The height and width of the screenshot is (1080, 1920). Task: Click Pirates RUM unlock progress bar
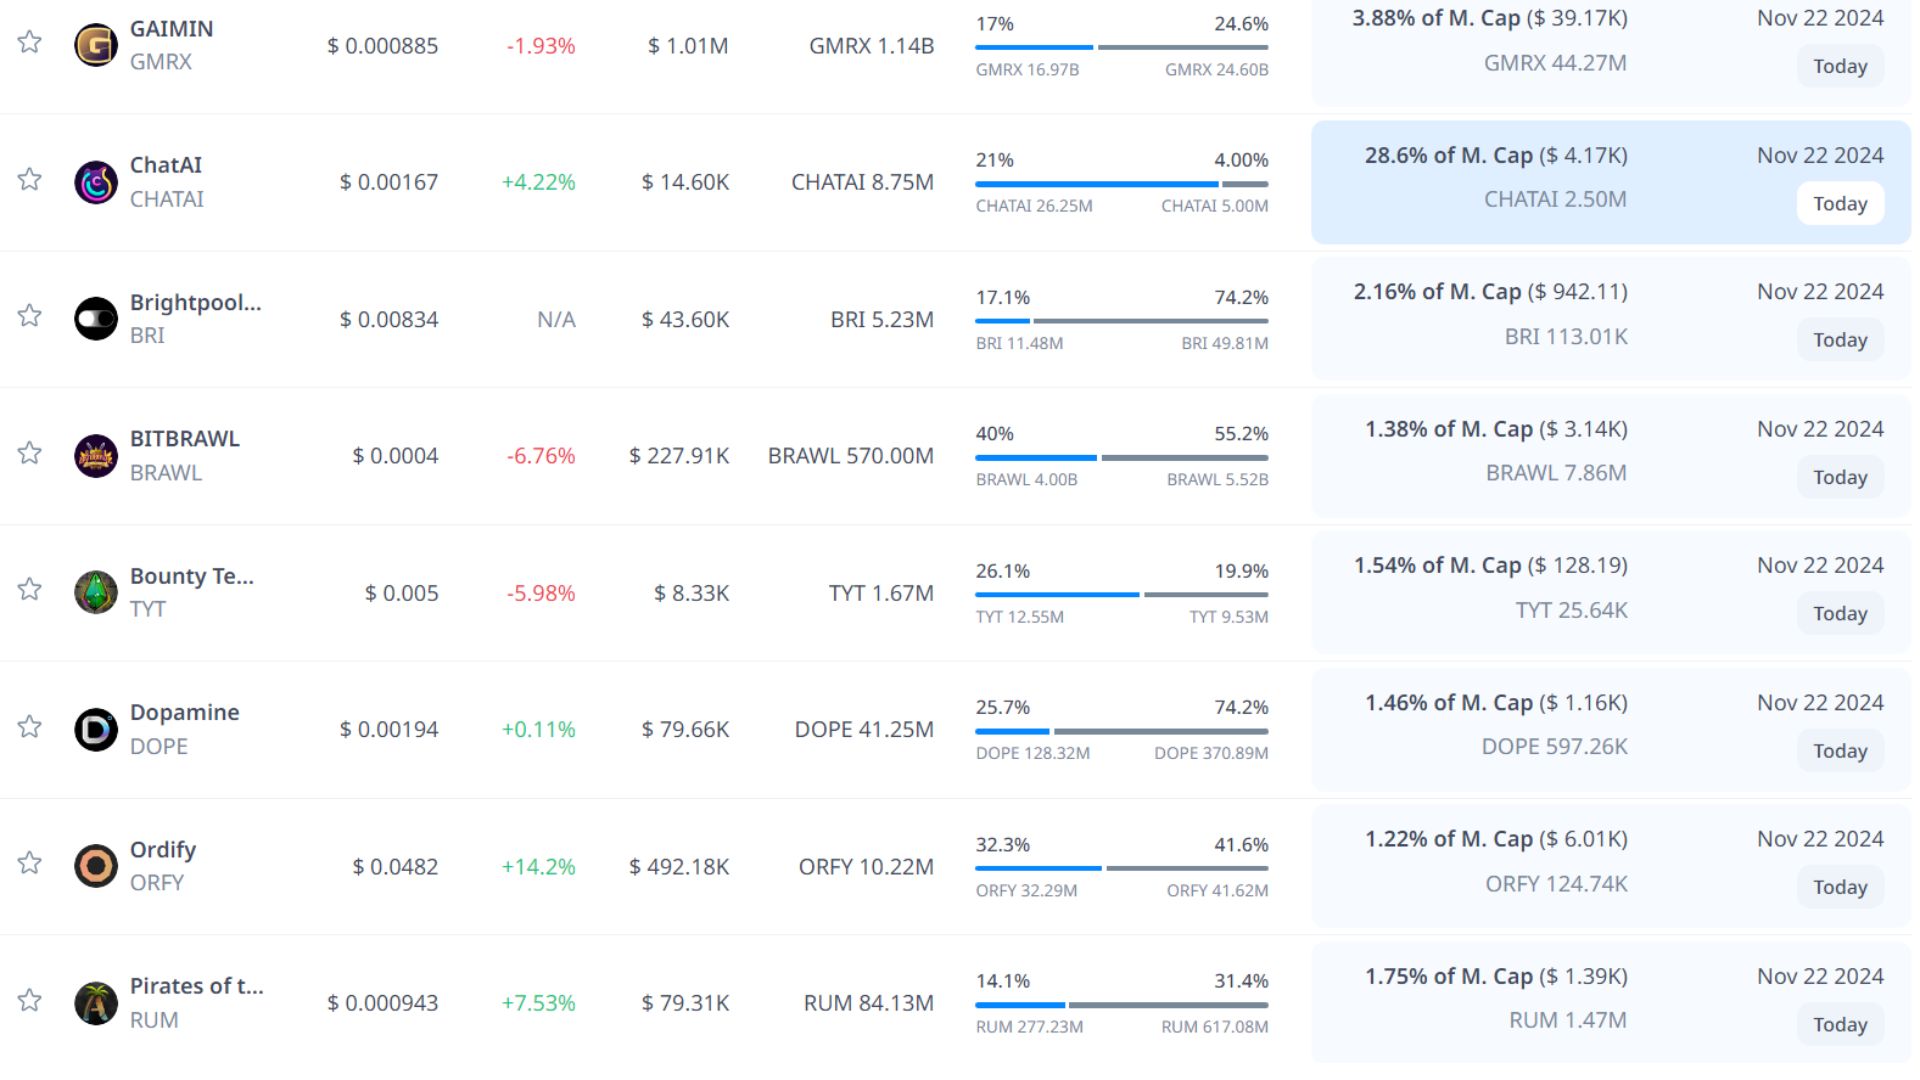tap(1121, 1005)
